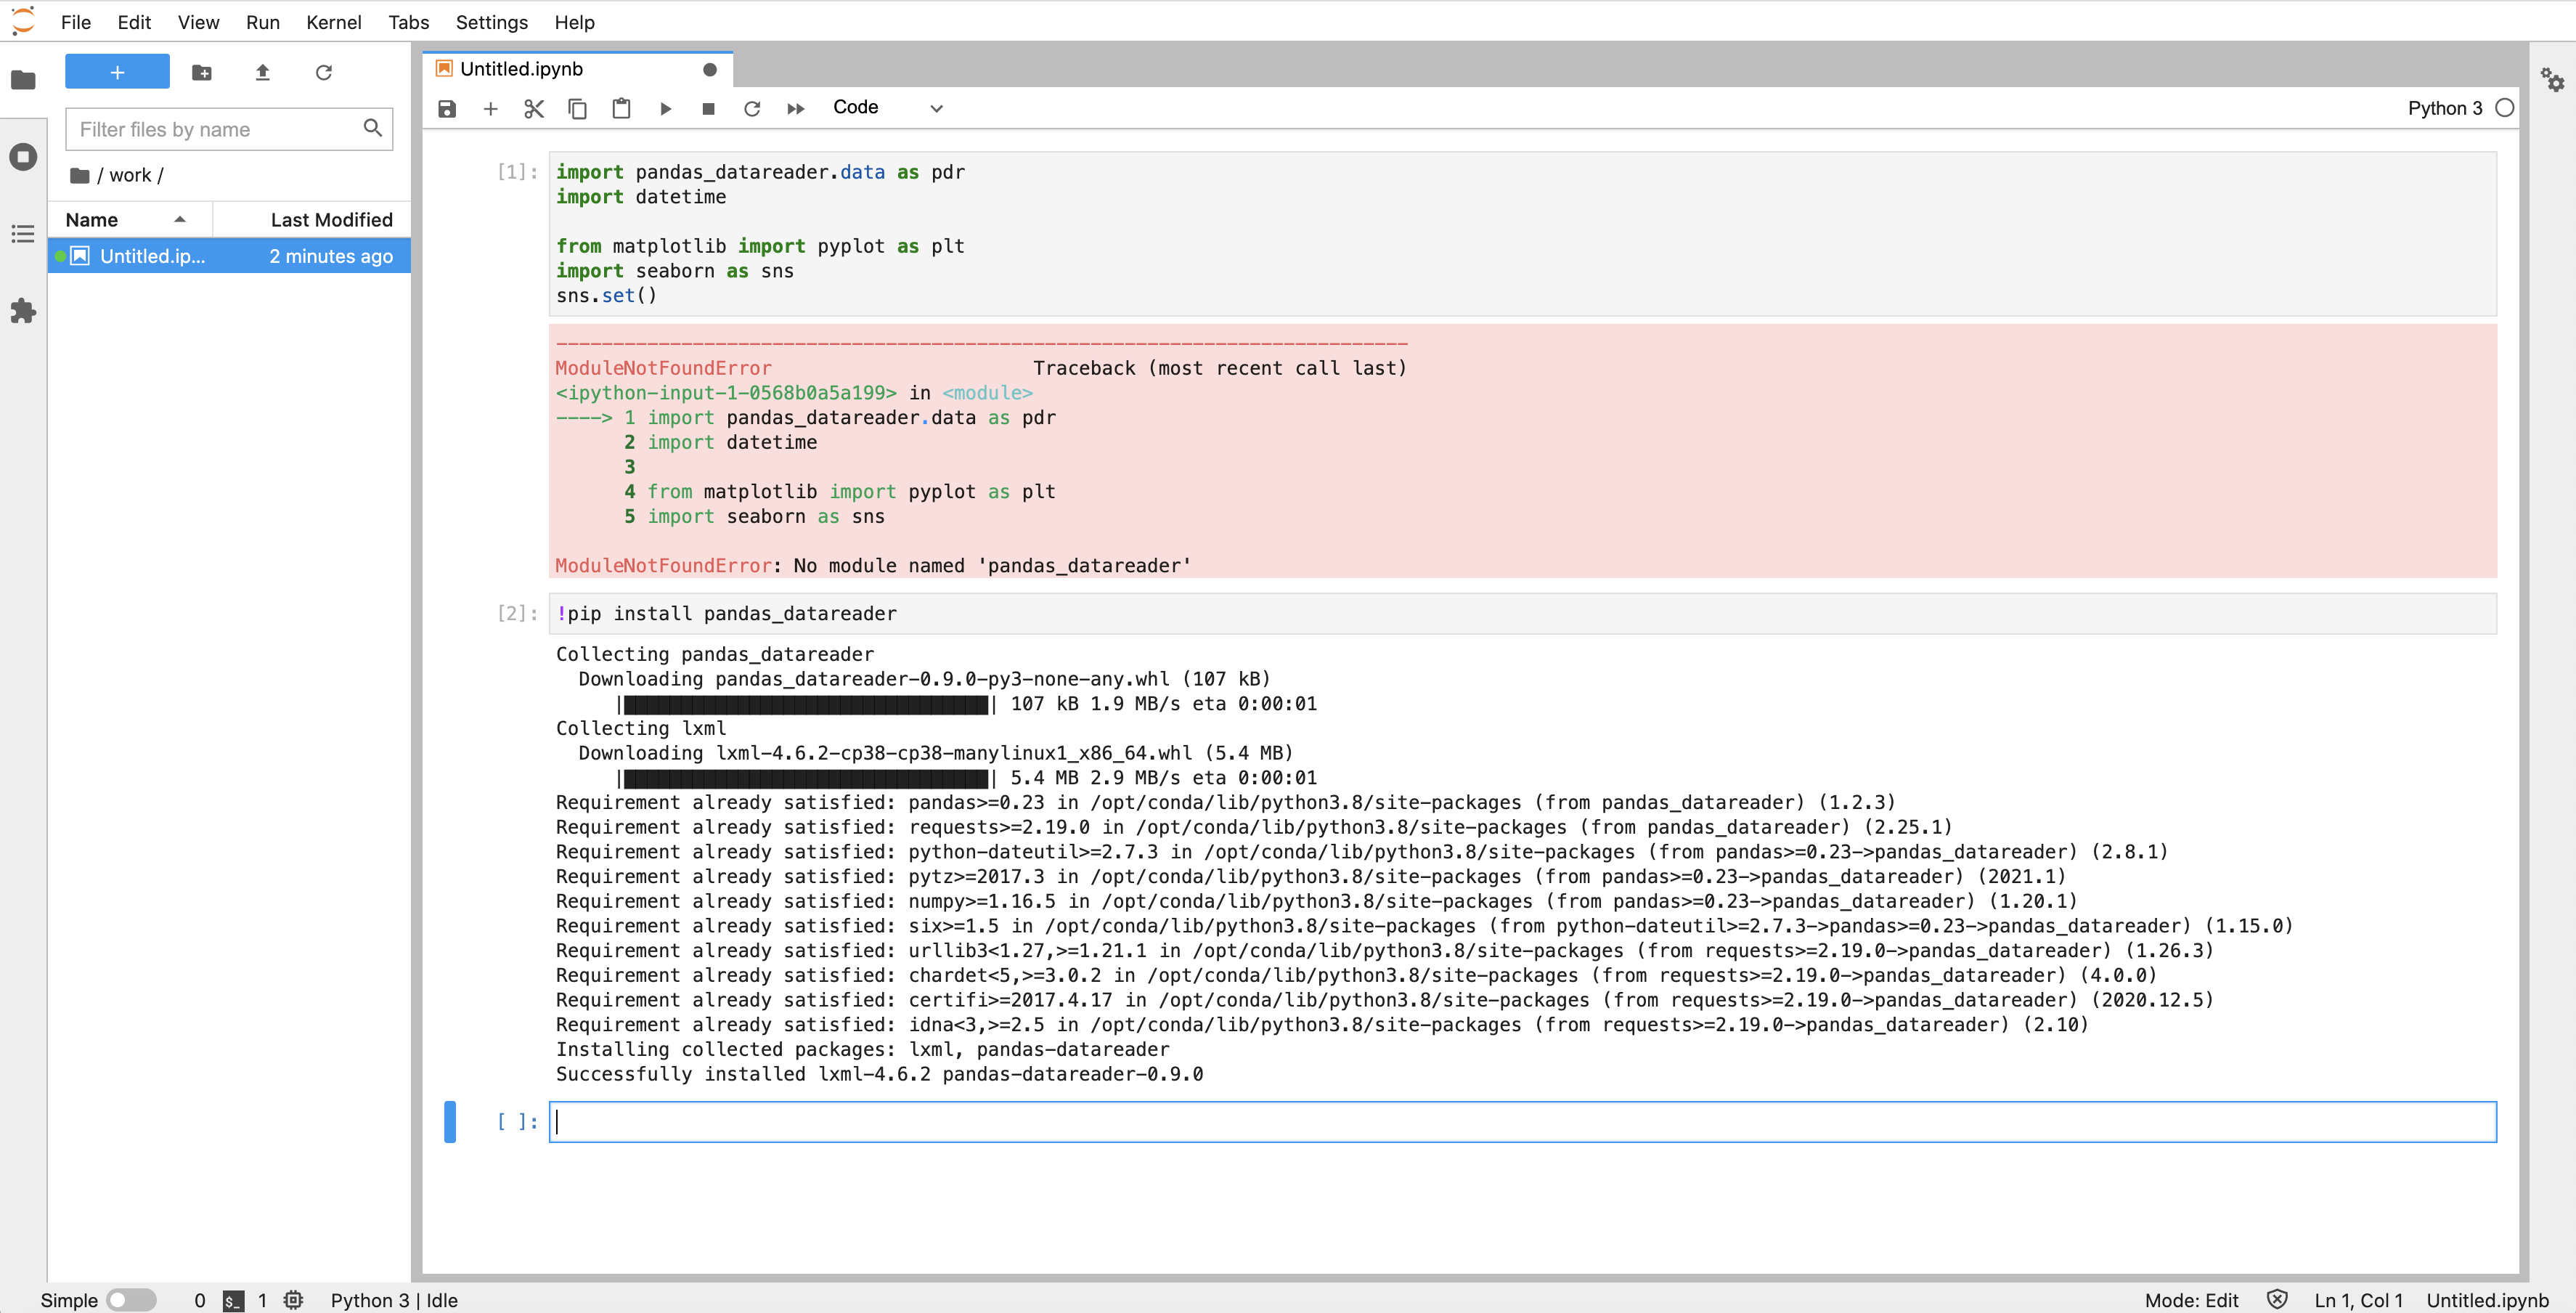Screen dimensions: 2576x1313
Task: Click the Python 3 kernel status circle
Action: pyautogui.click(x=2504, y=108)
